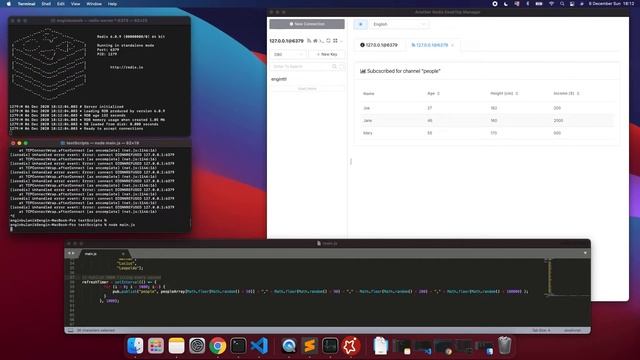Toggle the theme button beside the language selector
This screenshot has height=360, width=640.
coord(360,24)
